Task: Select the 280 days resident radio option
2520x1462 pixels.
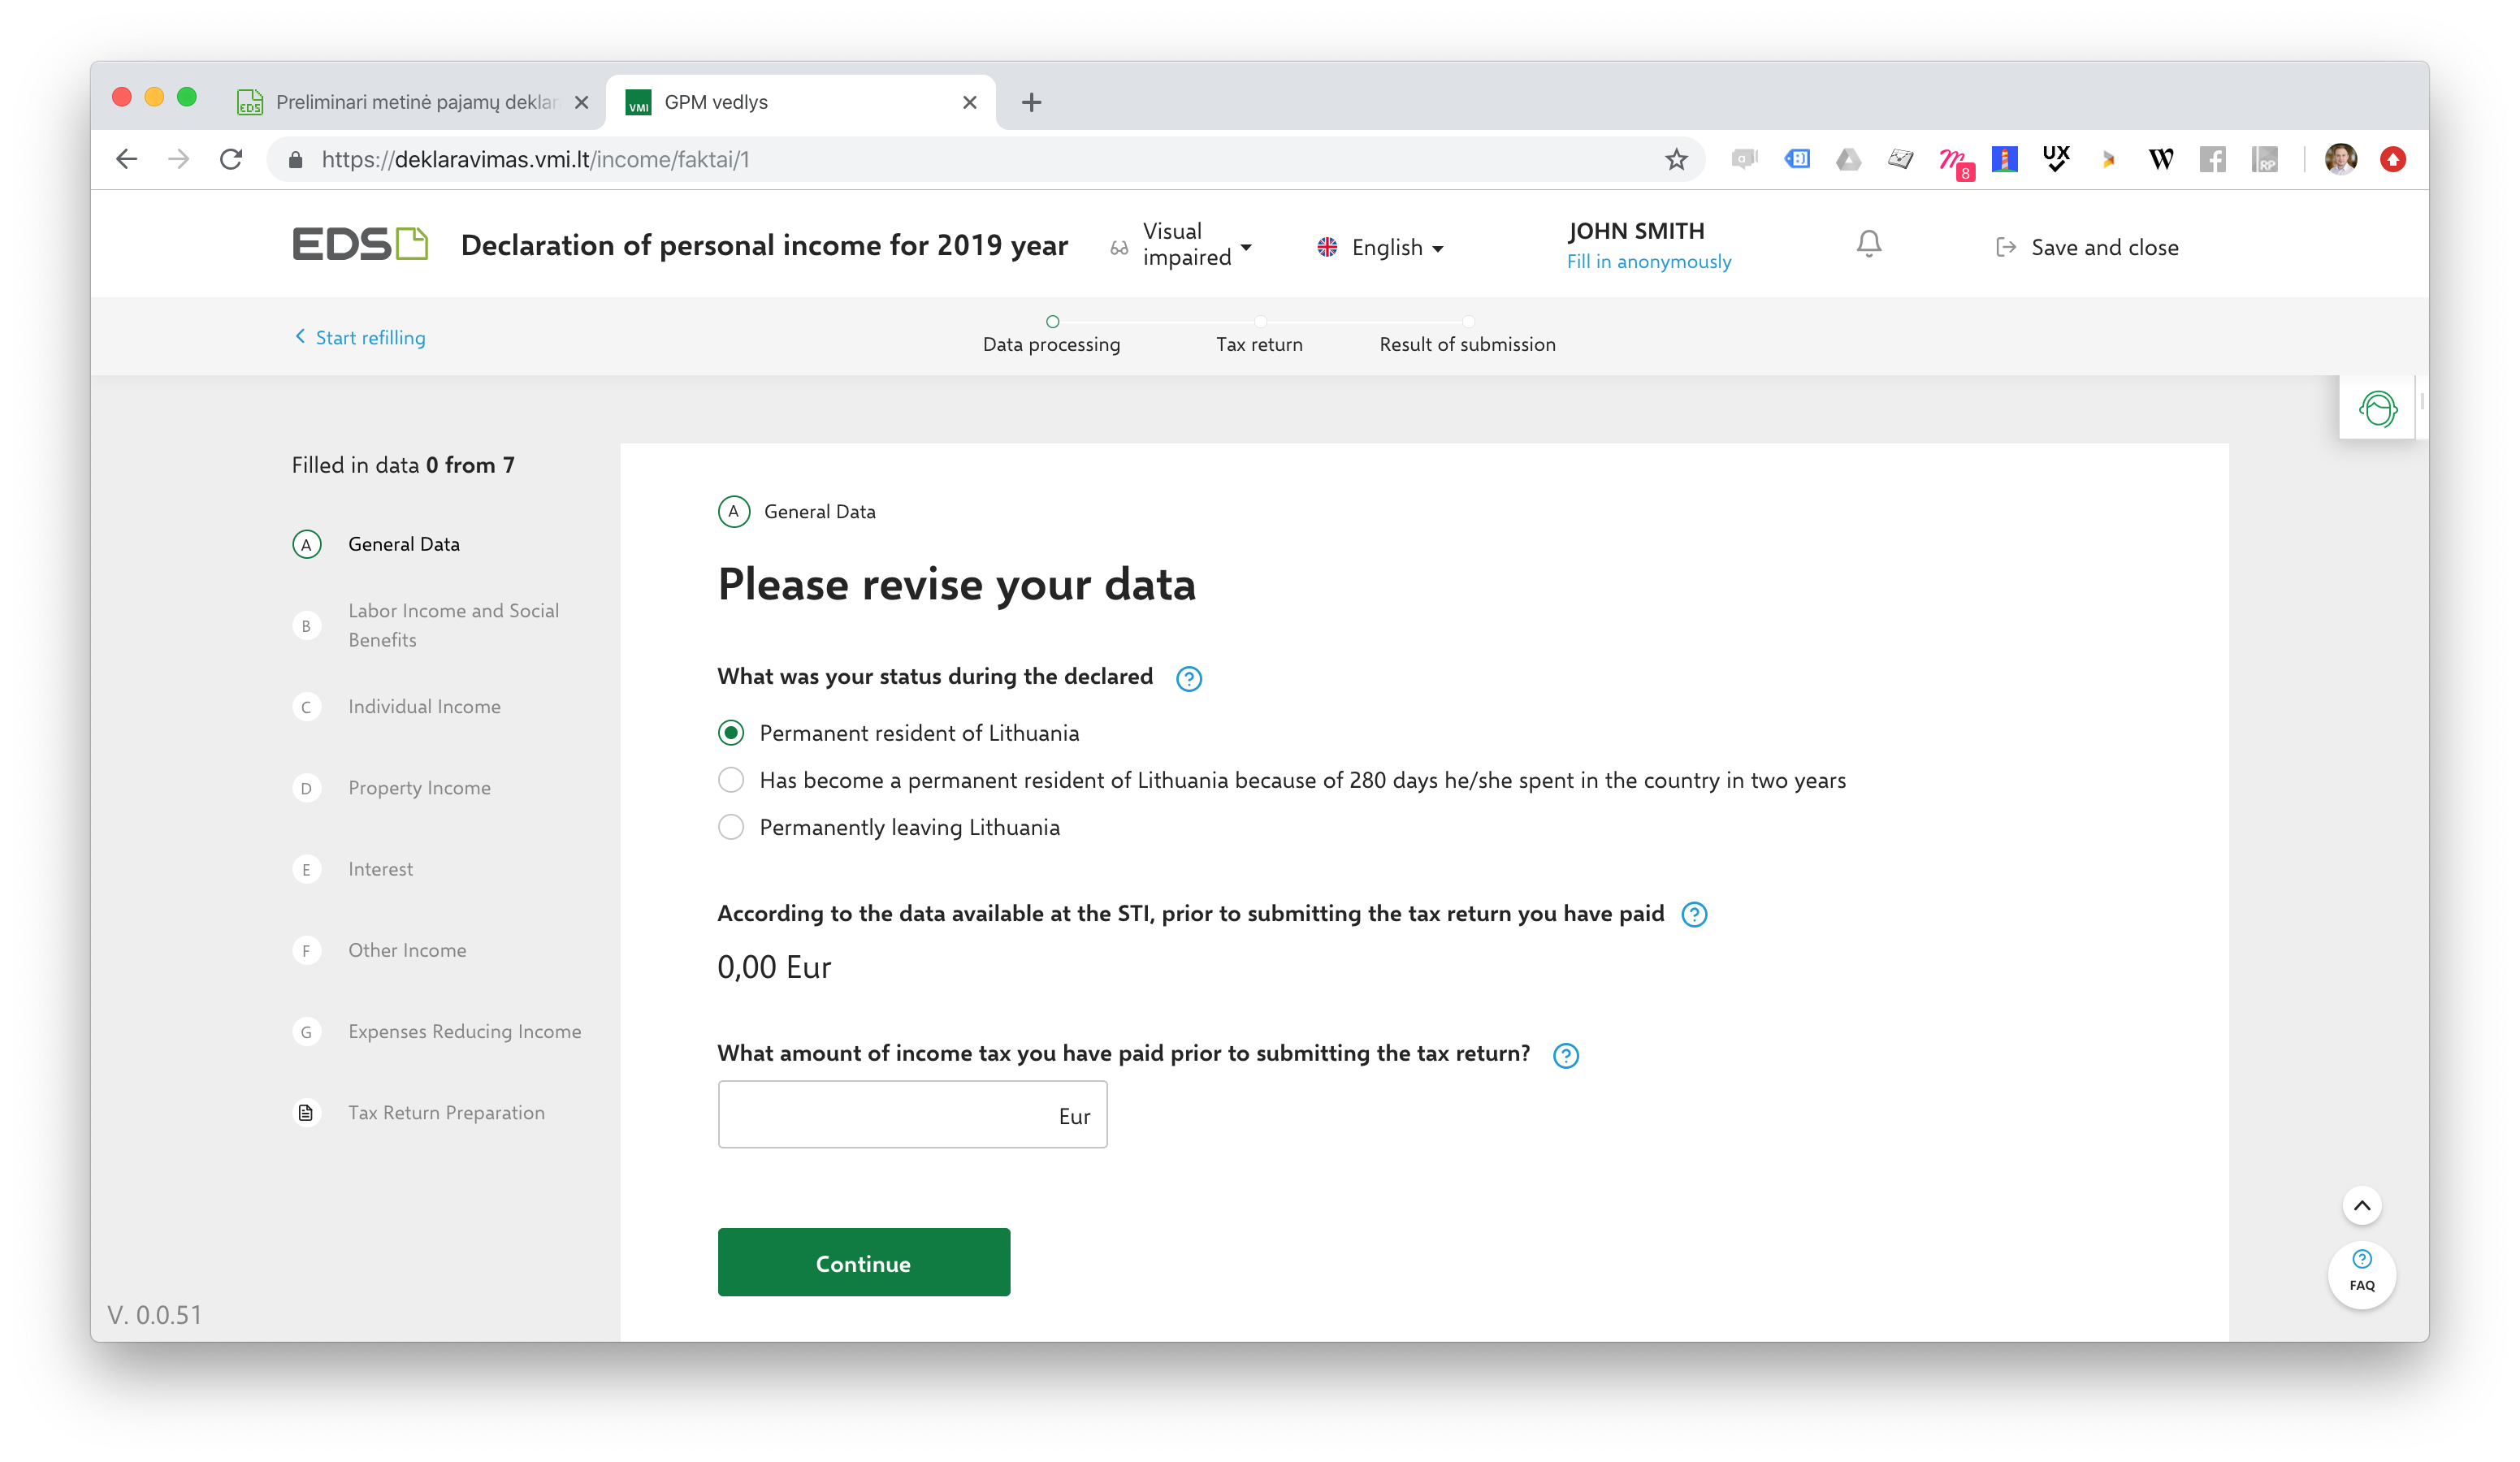Action: click(731, 780)
